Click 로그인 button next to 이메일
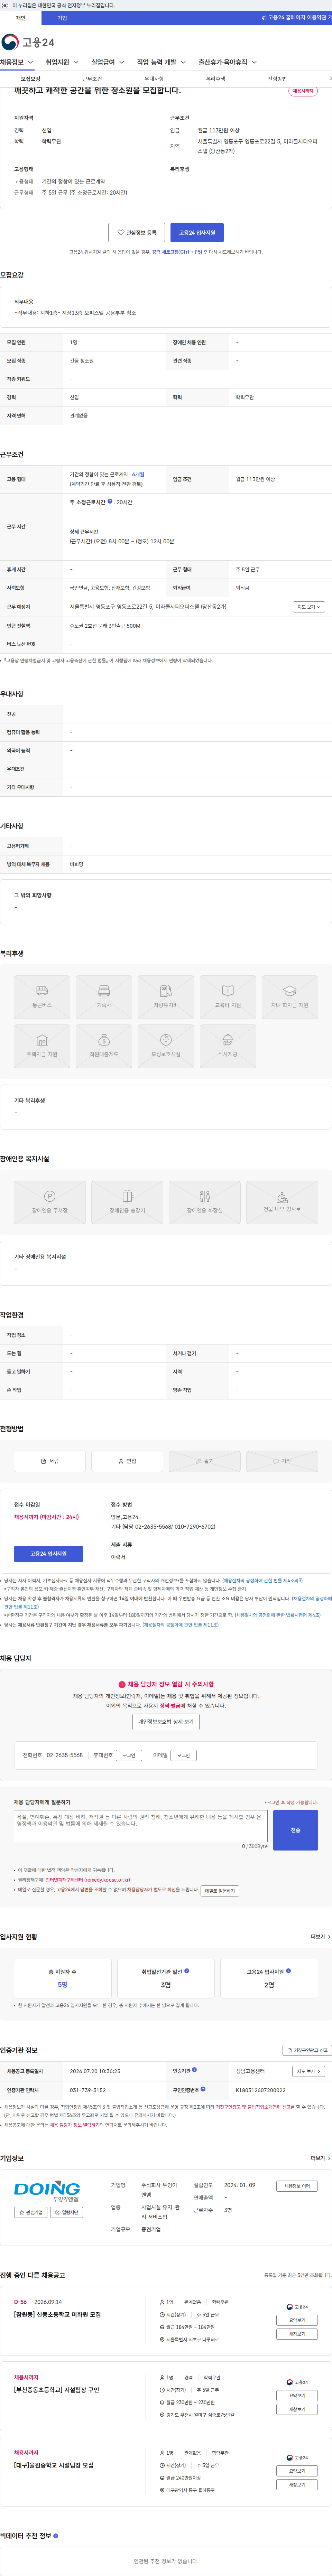 point(183,1755)
